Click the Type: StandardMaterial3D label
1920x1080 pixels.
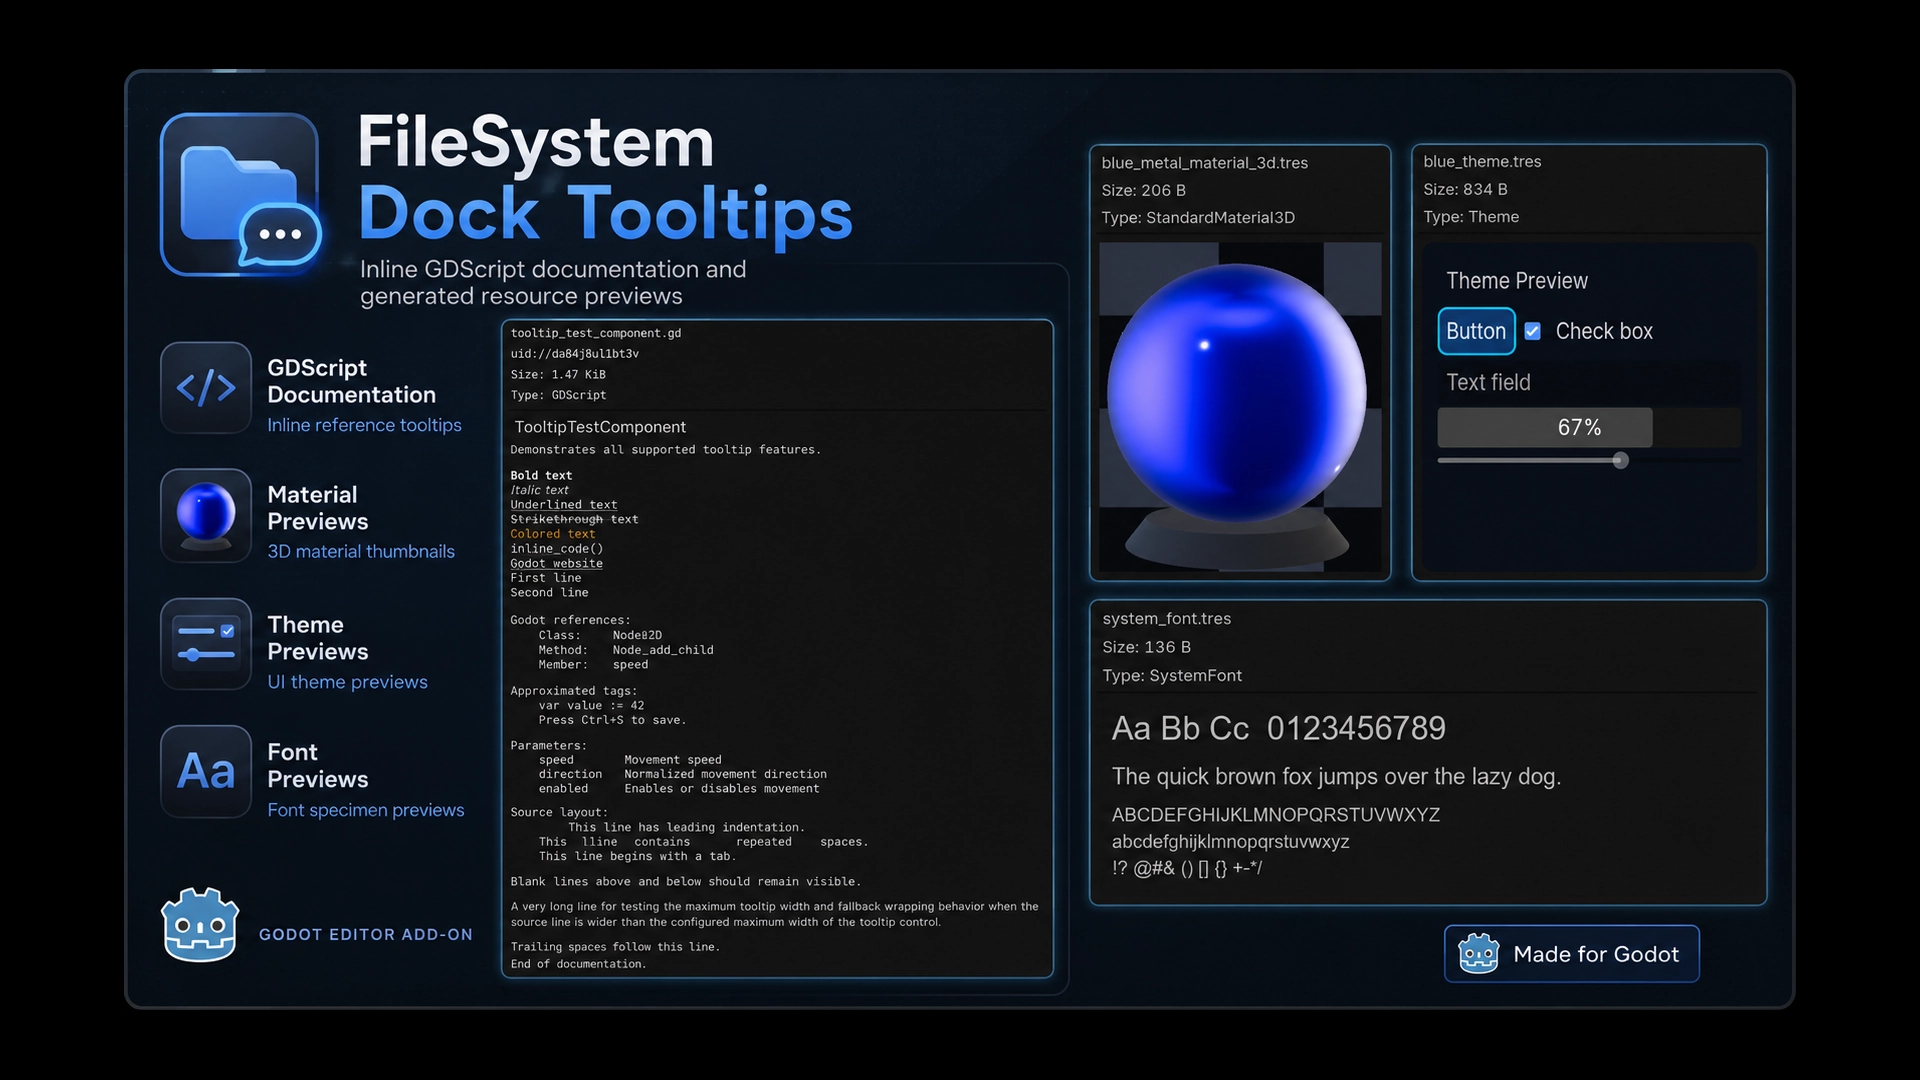[1198, 218]
